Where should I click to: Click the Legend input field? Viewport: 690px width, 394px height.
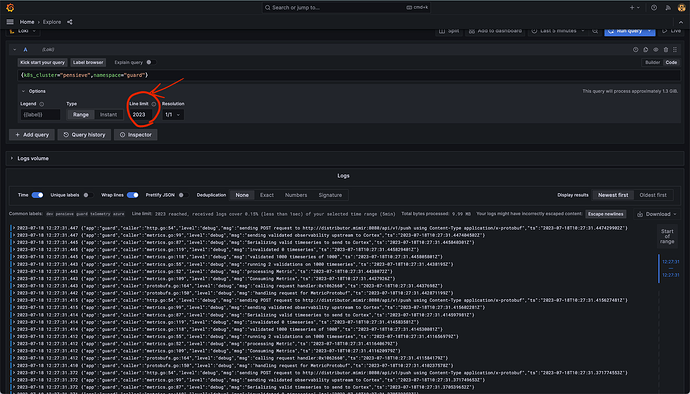point(40,114)
